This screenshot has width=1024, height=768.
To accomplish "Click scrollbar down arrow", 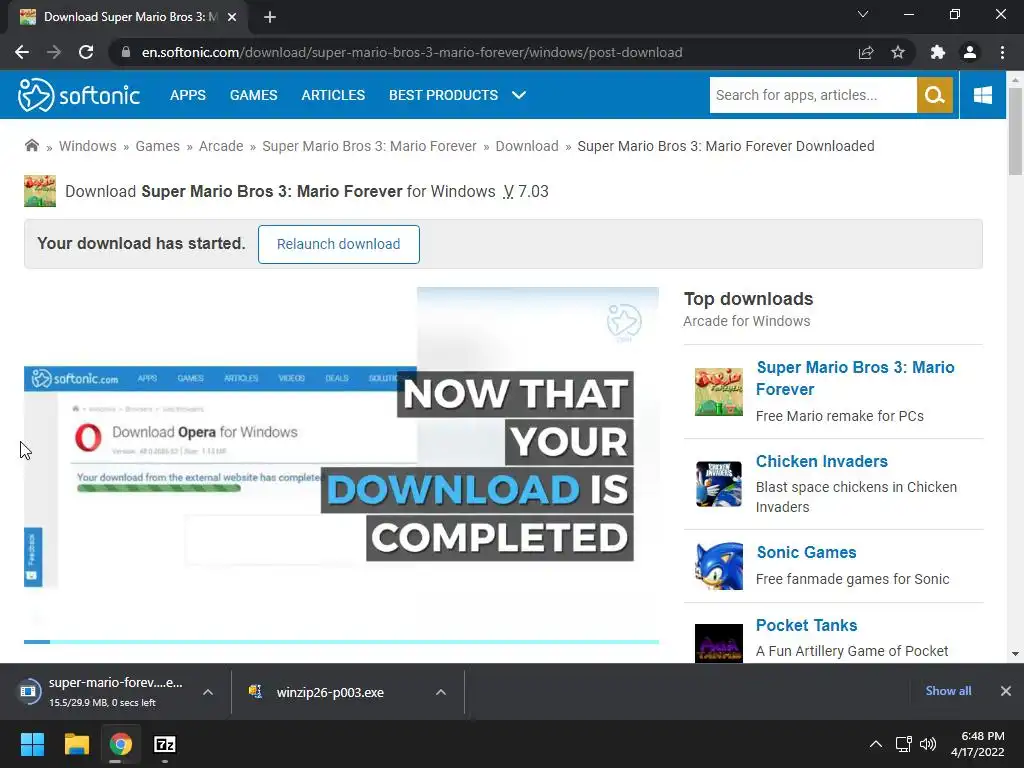I will [x=1015, y=653].
